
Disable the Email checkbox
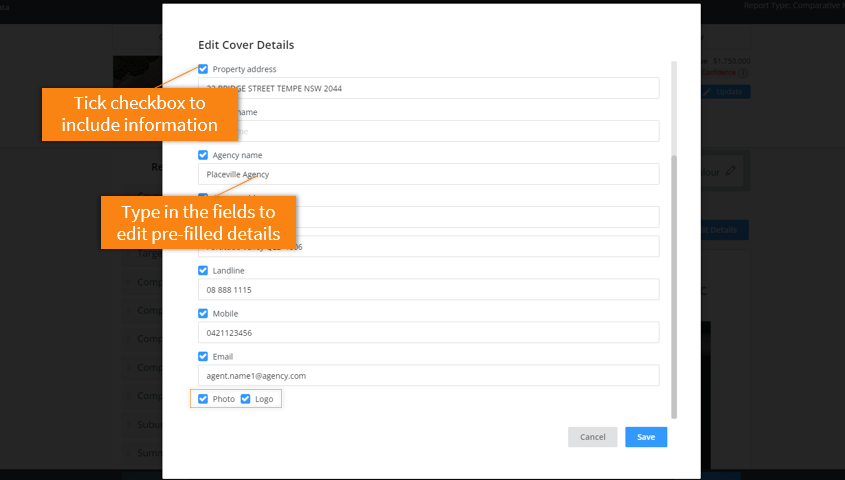[x=203, y=357]
